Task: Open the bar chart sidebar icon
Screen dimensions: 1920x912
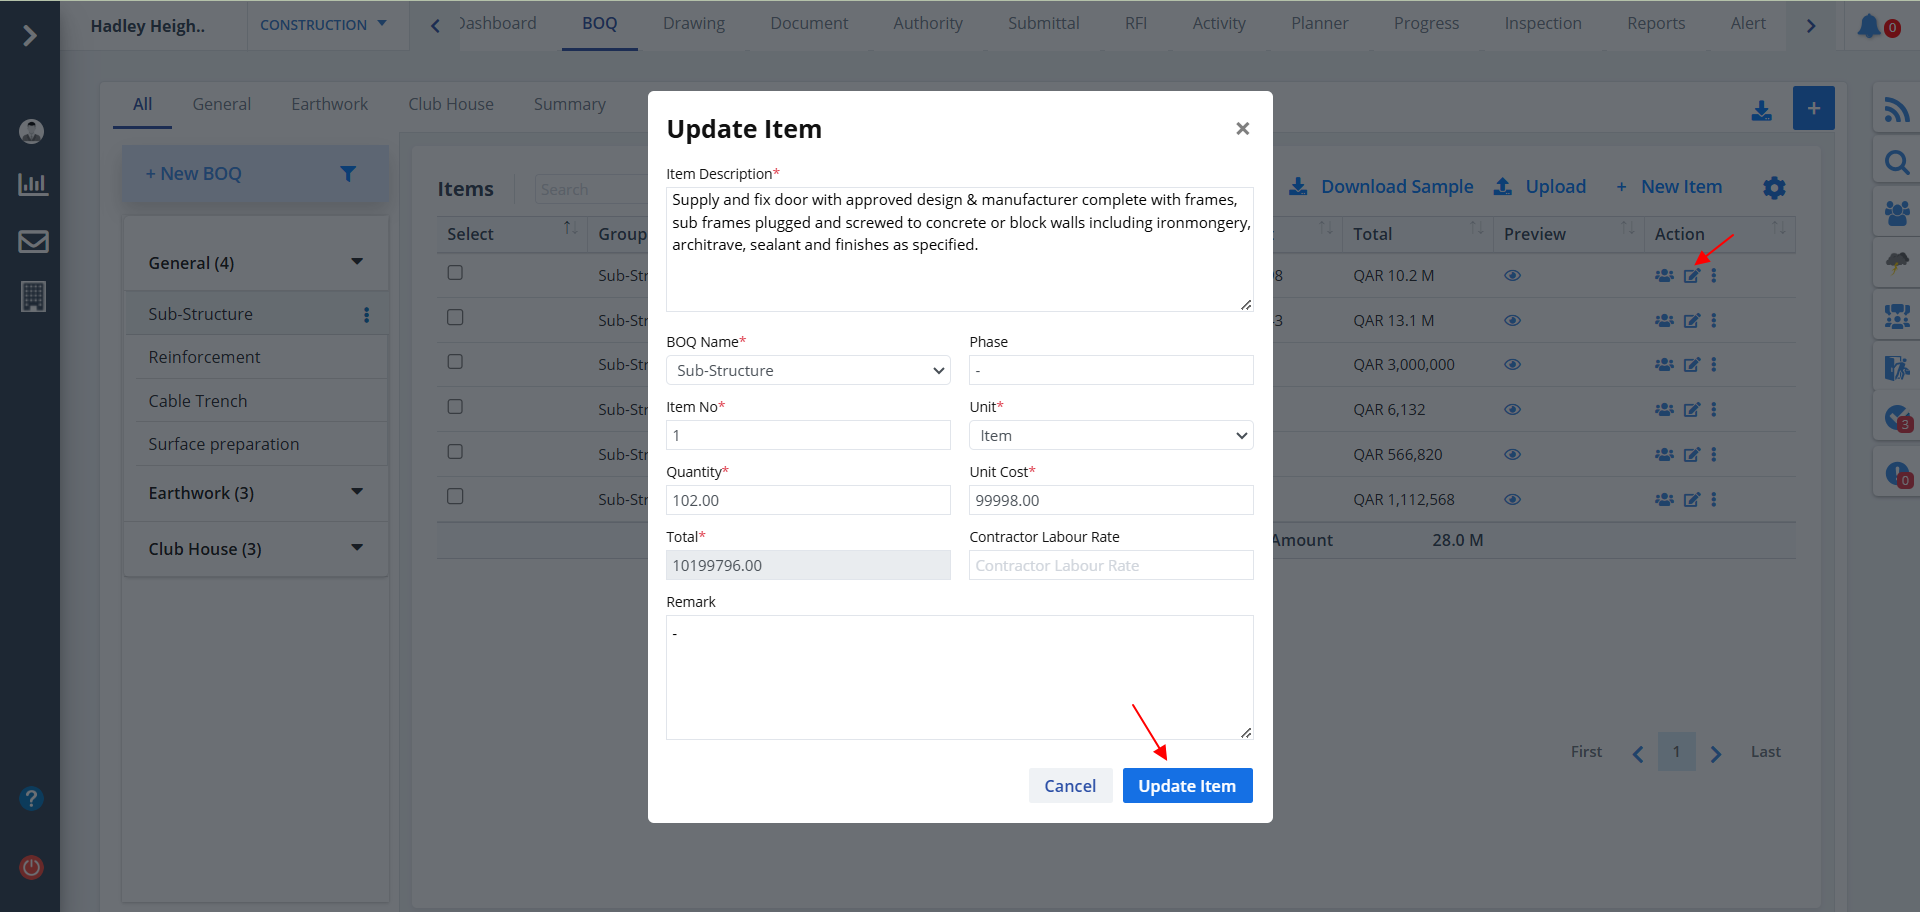Action: (x=33, y=184)
